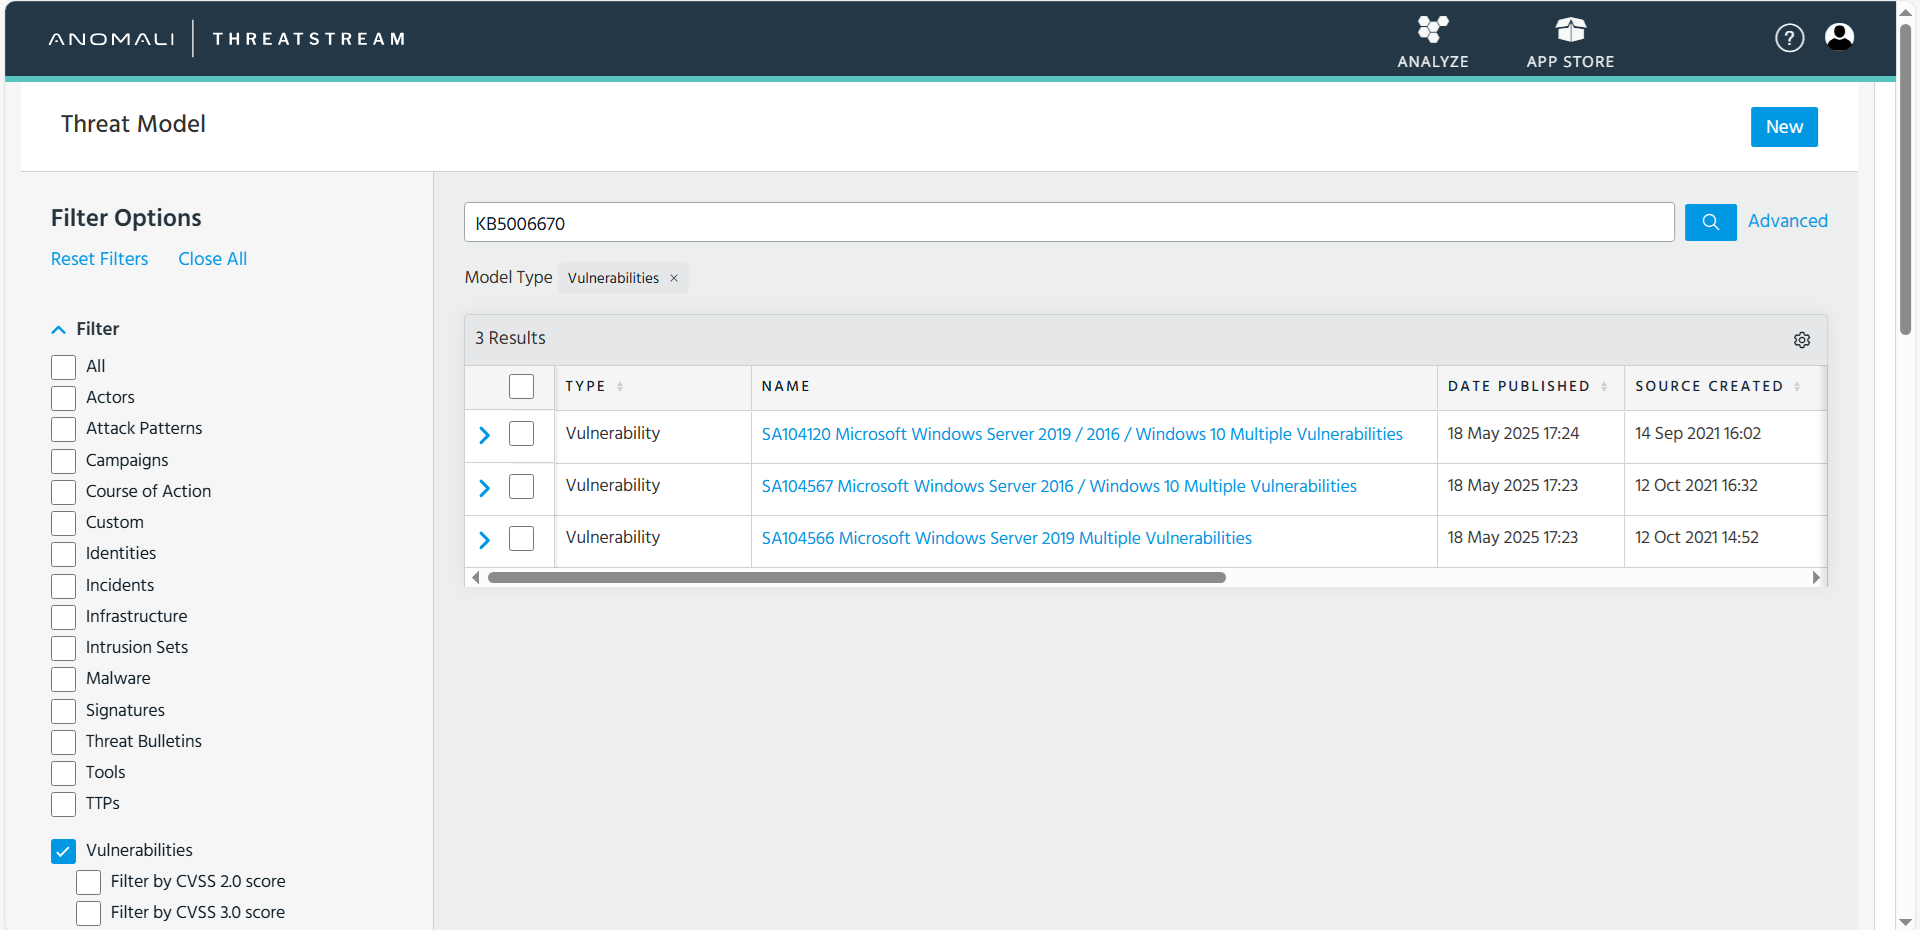Enable the Attack Patterns filter
1920x930 pixels.
click(x=63, y=429)
